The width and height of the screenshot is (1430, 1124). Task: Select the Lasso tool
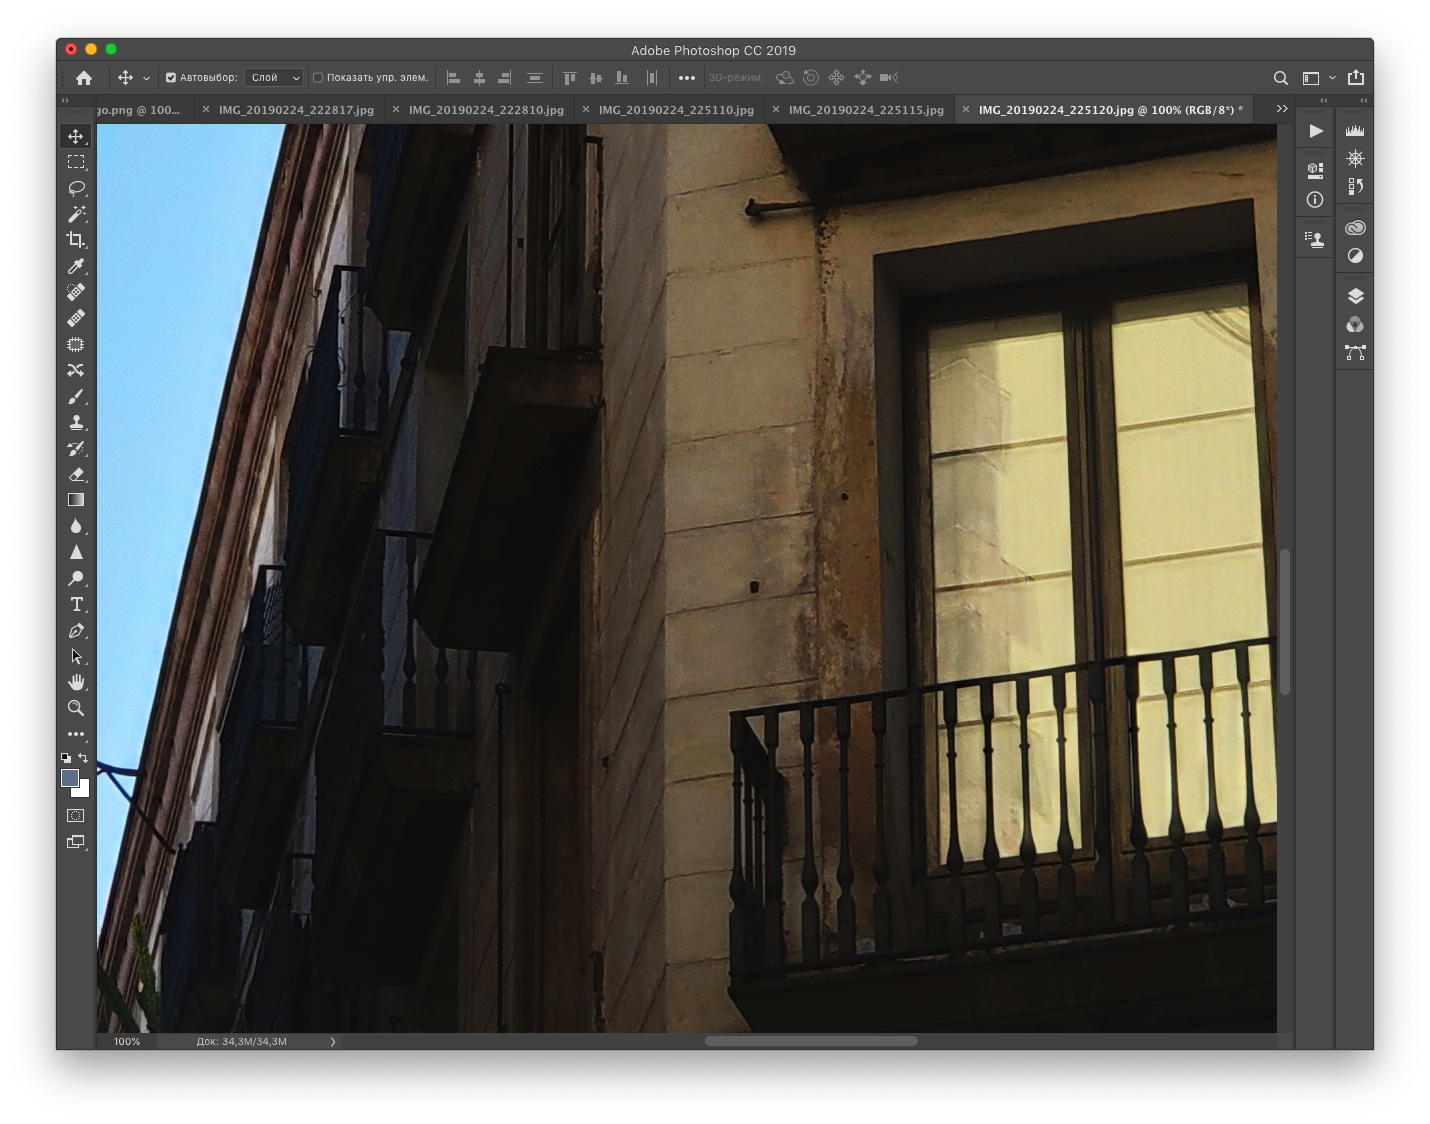(76, 188)
